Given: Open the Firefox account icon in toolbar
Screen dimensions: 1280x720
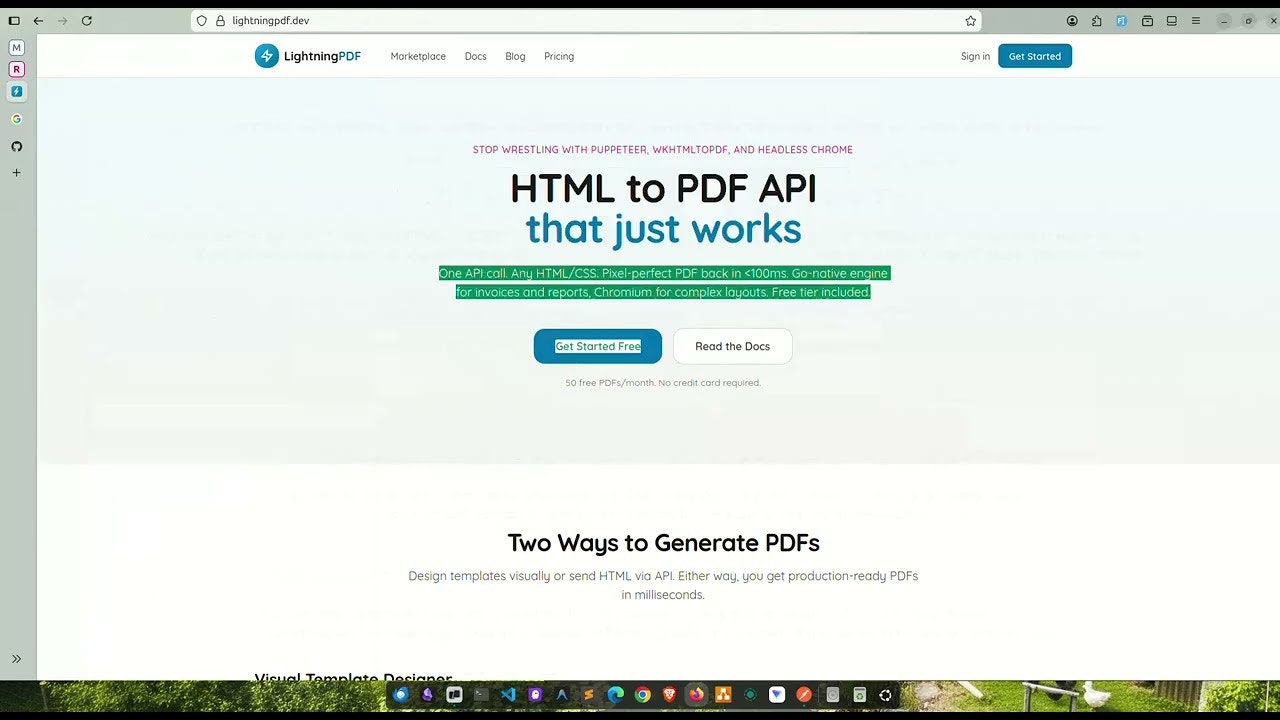Looking at the screenshot, I should click(x=1071, y=20).
